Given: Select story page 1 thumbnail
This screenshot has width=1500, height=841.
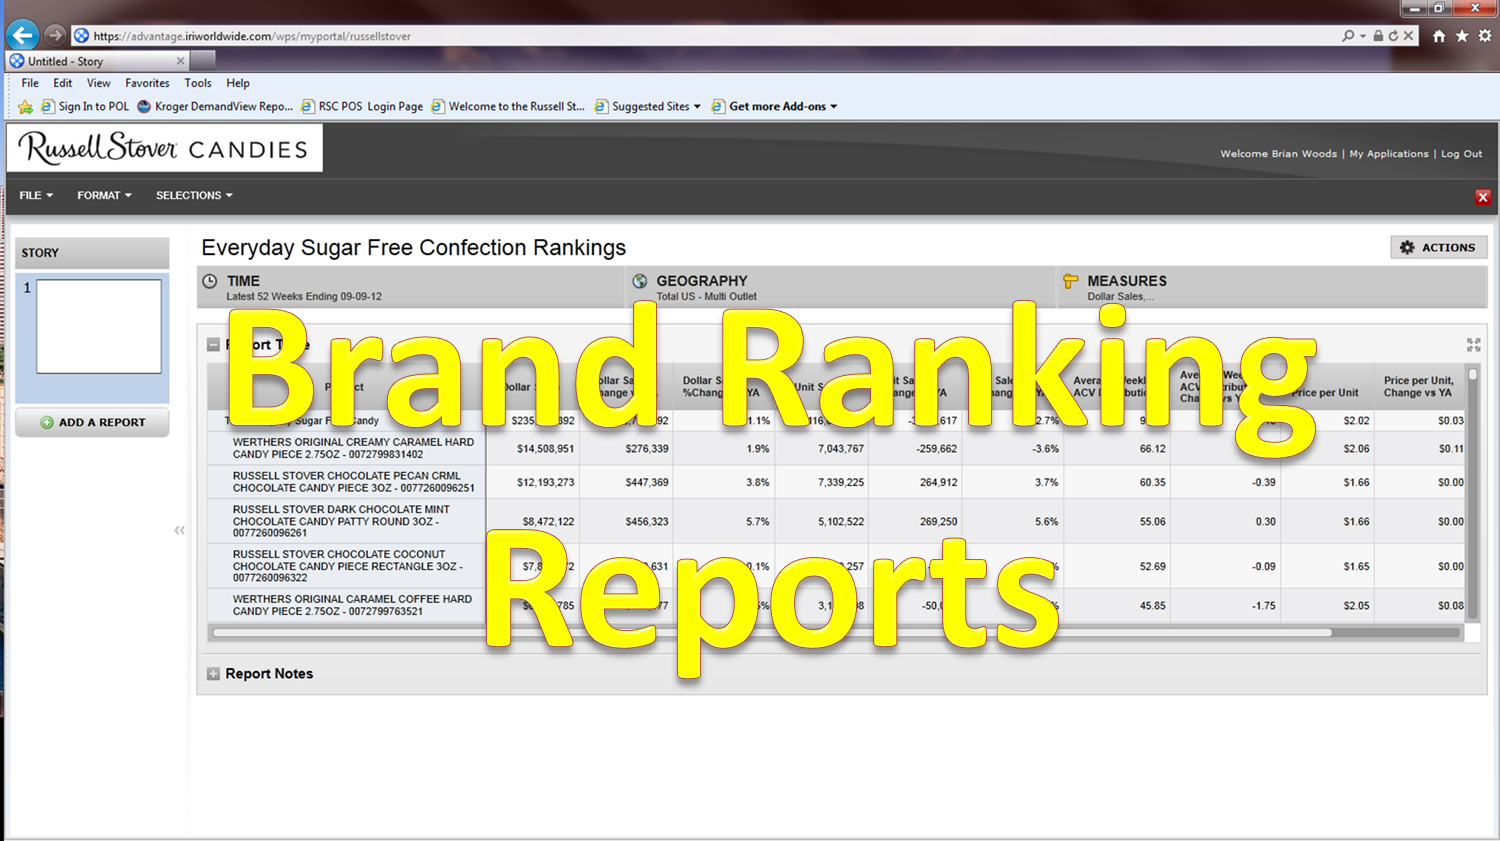Looking at the screenshot, I should coord(98,327).
